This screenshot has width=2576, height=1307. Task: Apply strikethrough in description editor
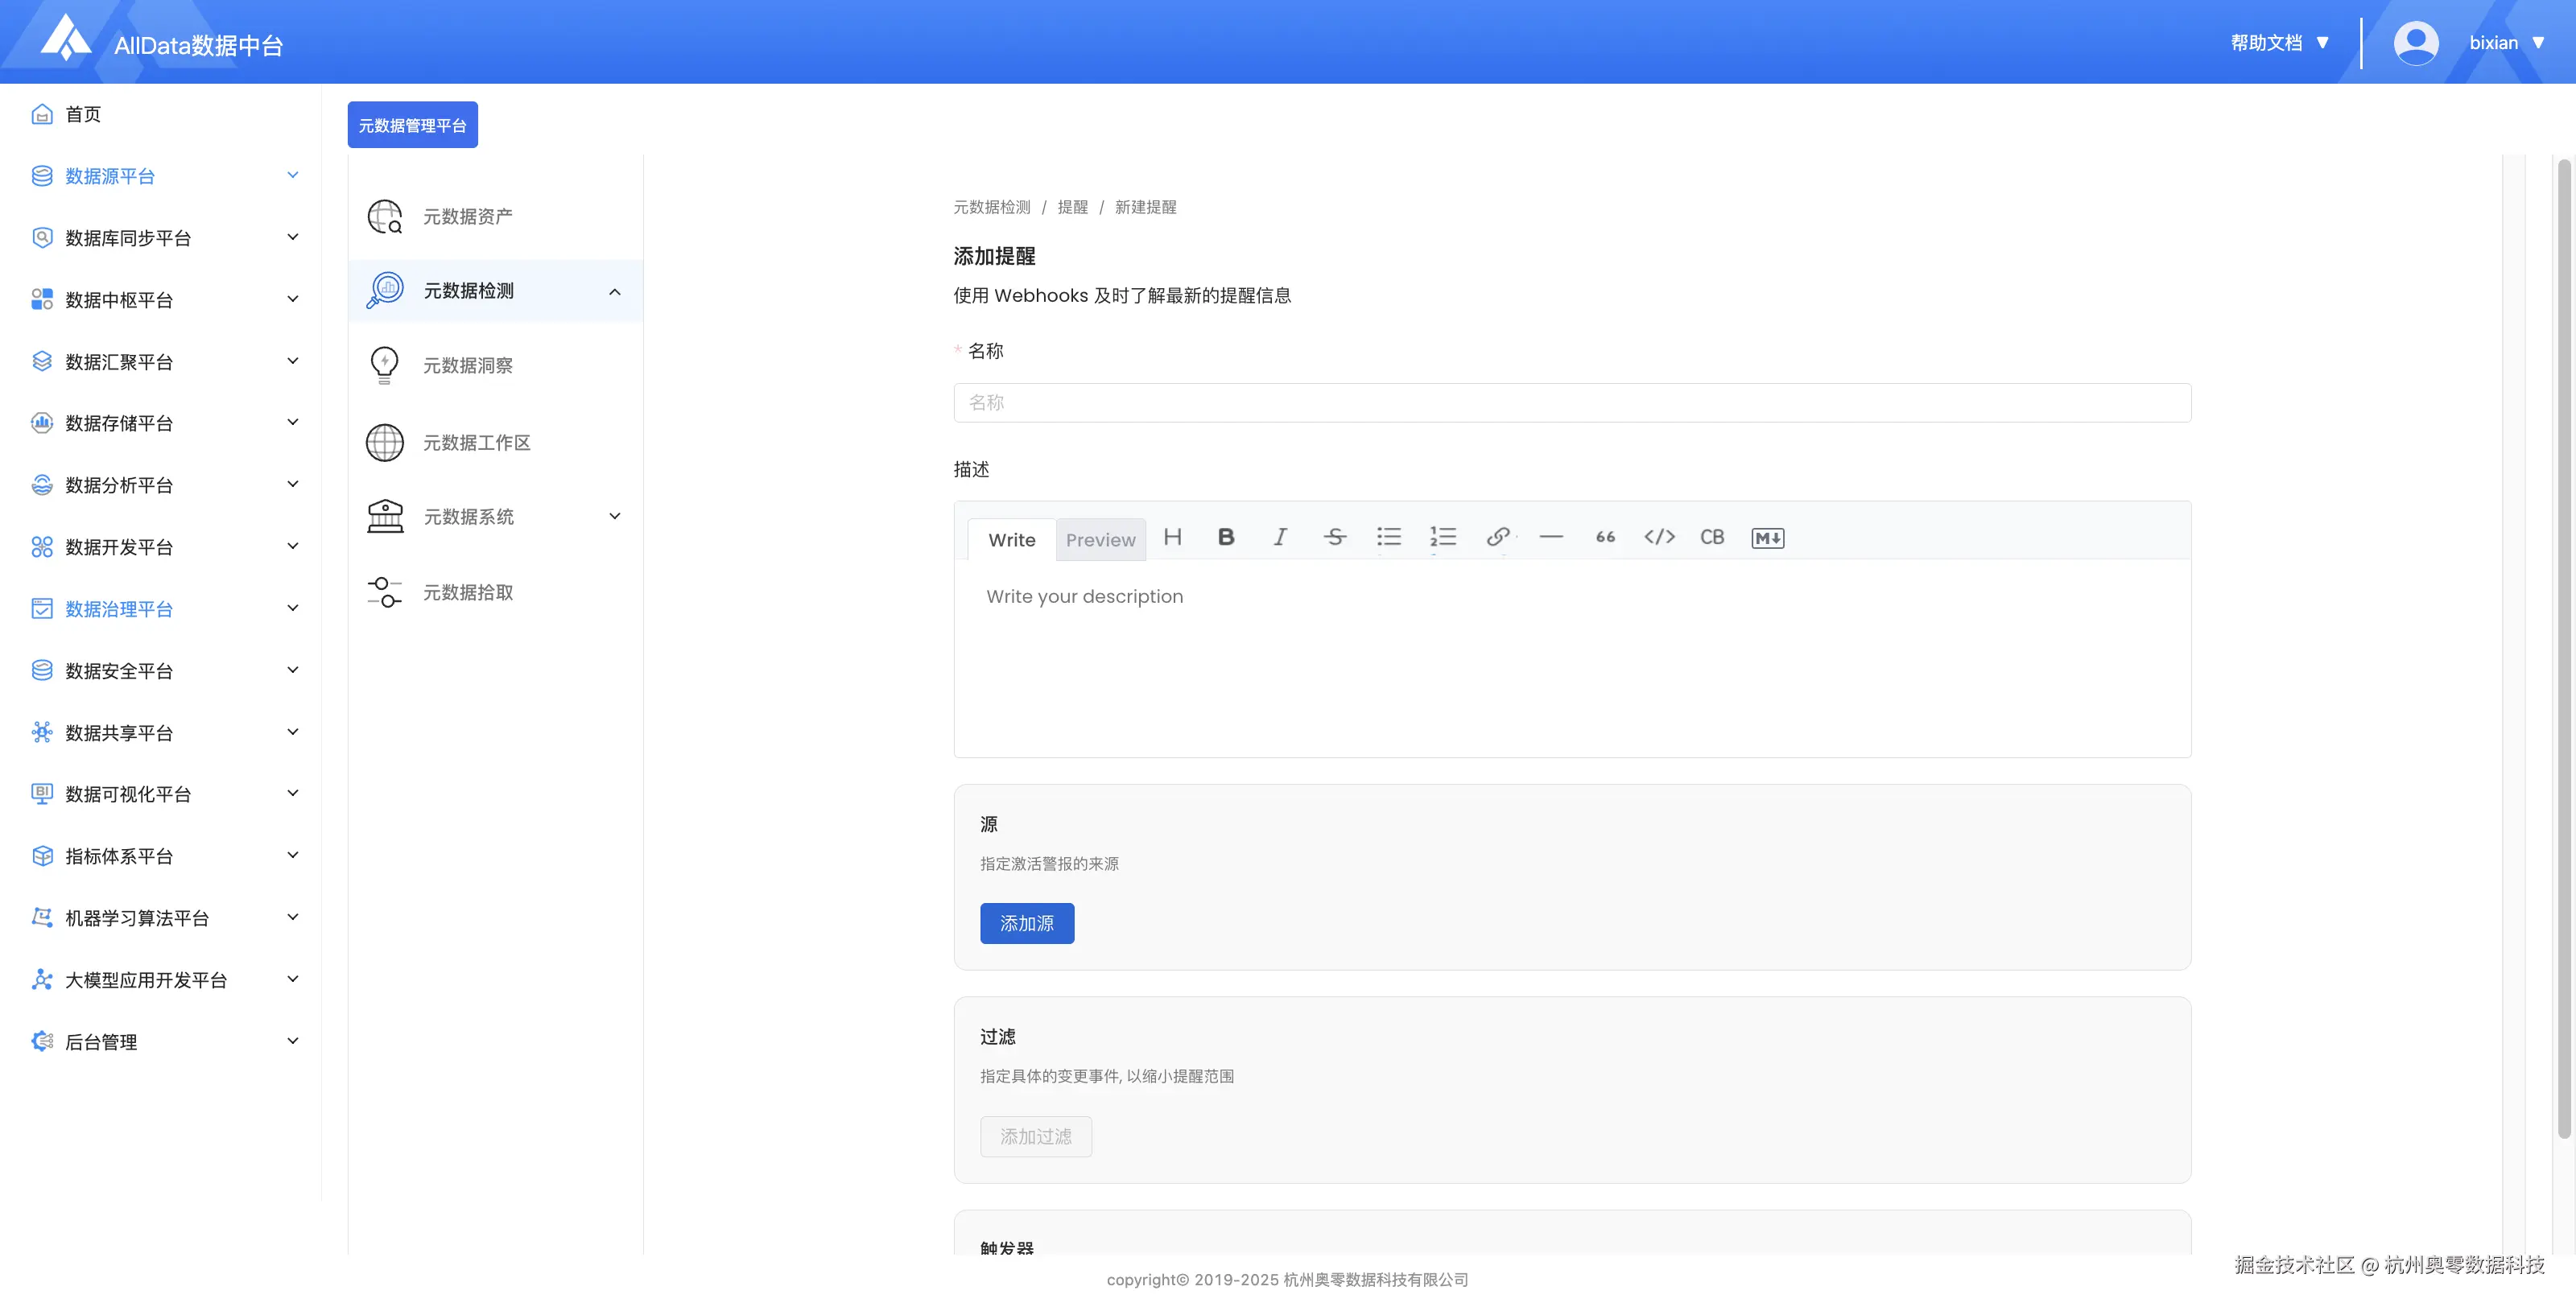pos(1334,537)
